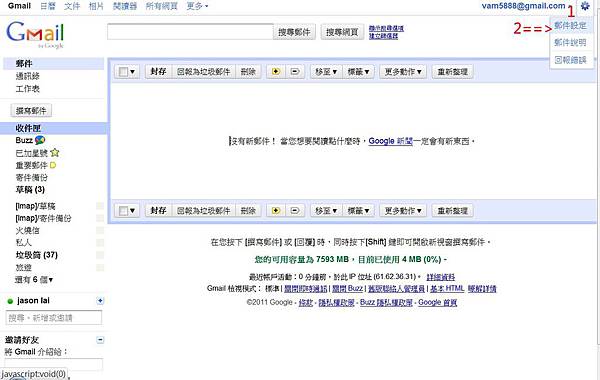Click the 撰寫郵件 compose button
This screenshot has width=600, height=380.
(x=31, y=111)
